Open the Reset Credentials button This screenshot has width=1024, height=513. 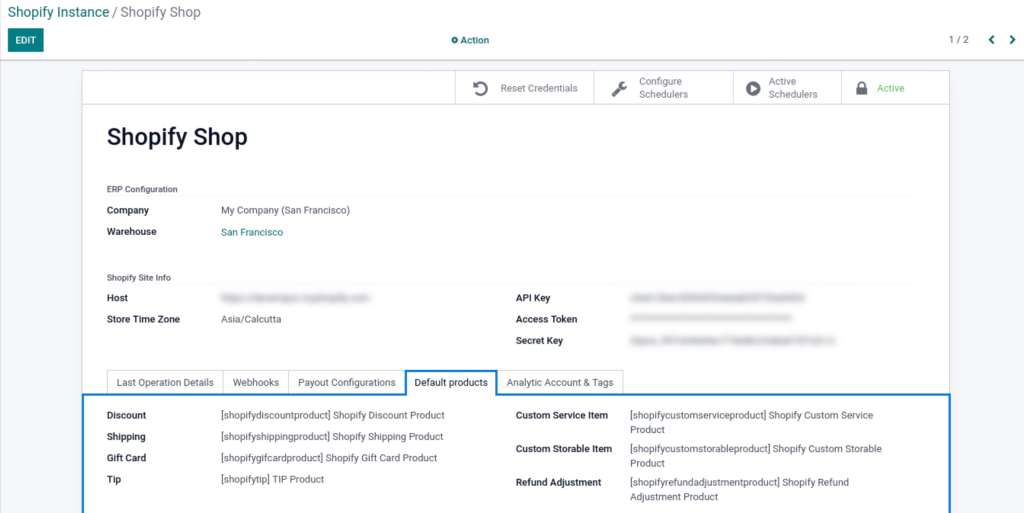coord(524,88)
